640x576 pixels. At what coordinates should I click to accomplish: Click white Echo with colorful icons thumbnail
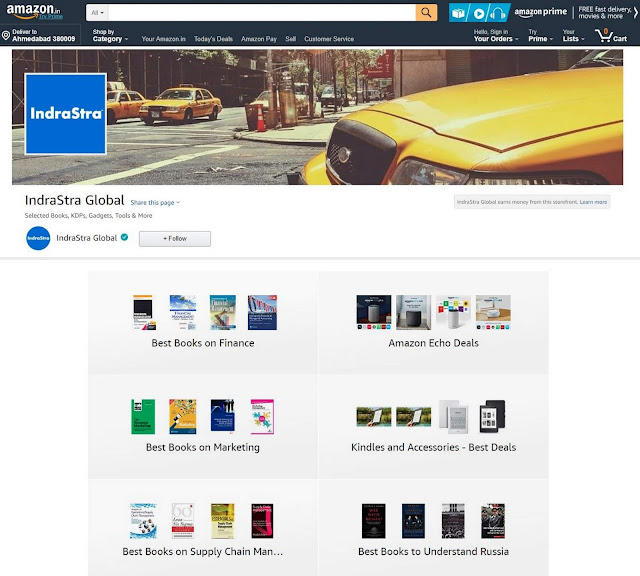(453, 312)
